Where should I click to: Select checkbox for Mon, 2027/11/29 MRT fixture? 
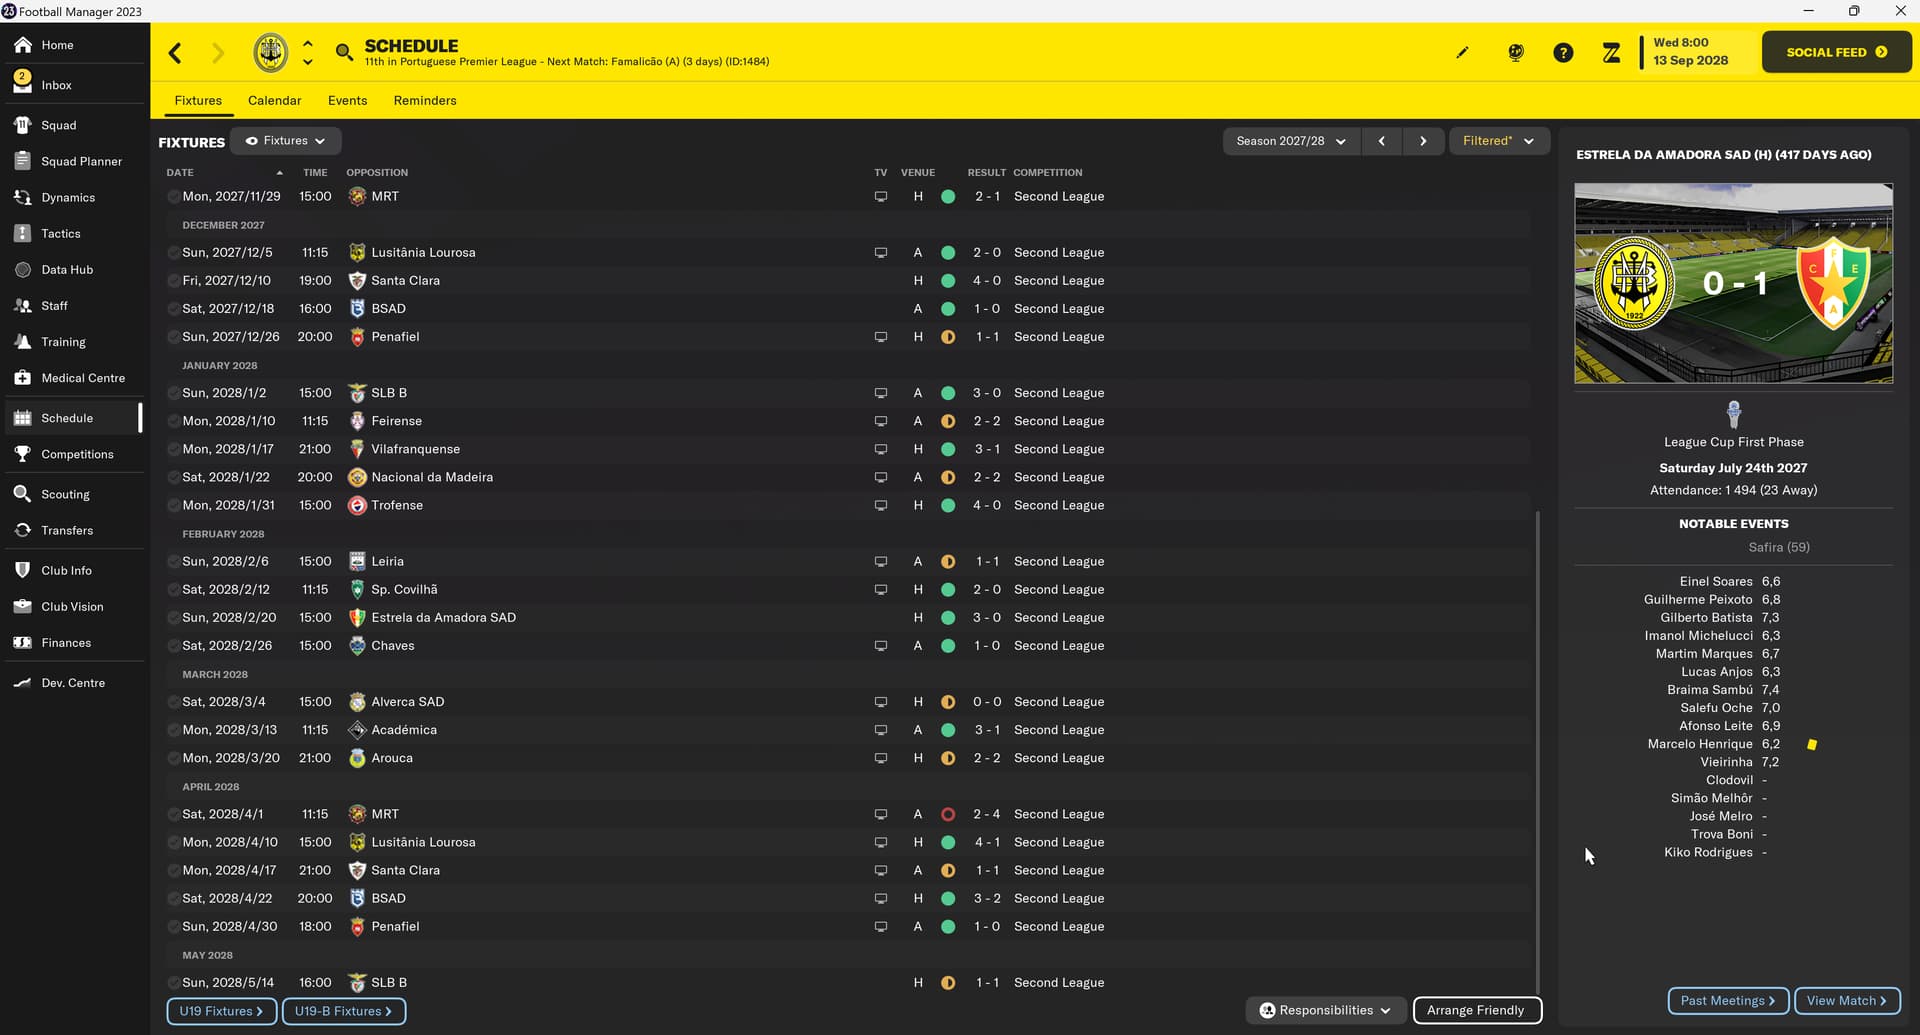(x=174, y=197)
